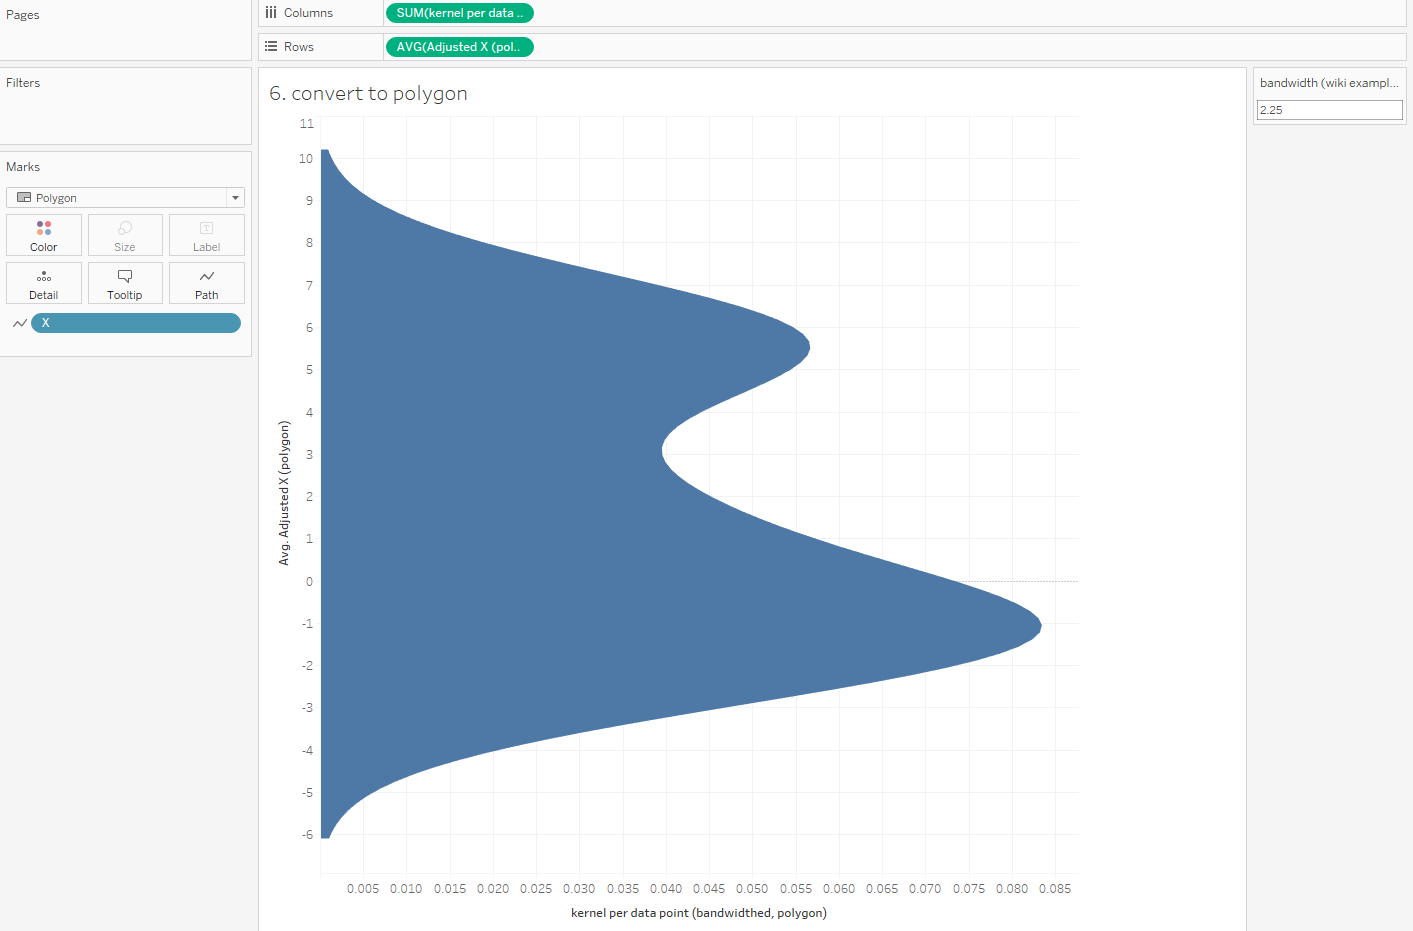This screenshot has height=931, width=1413.
Task: Click the sheet title '6. convert to polygon'
Action: tap(368, 94)
